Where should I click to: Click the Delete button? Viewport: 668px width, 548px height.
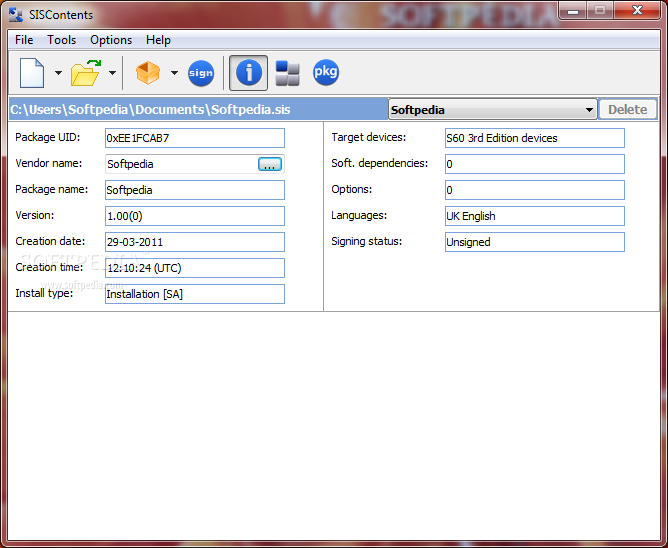point(628,110)
